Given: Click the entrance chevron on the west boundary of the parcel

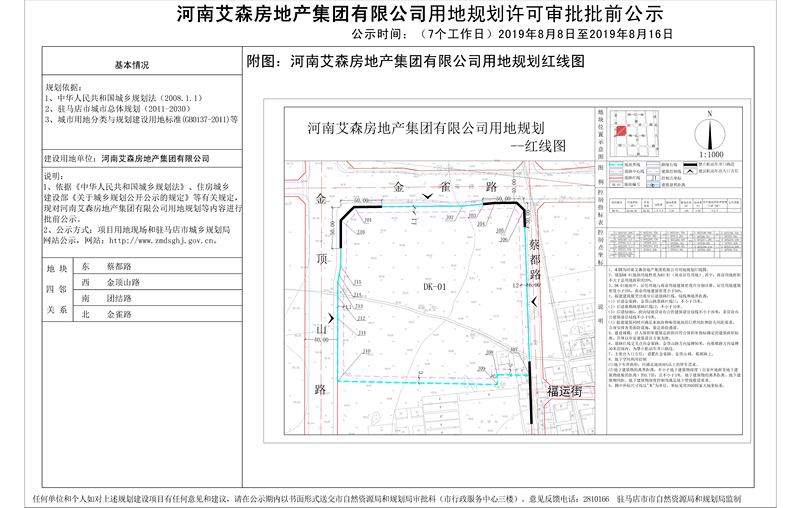Looking at the screenshot, I should coord(331,318).
